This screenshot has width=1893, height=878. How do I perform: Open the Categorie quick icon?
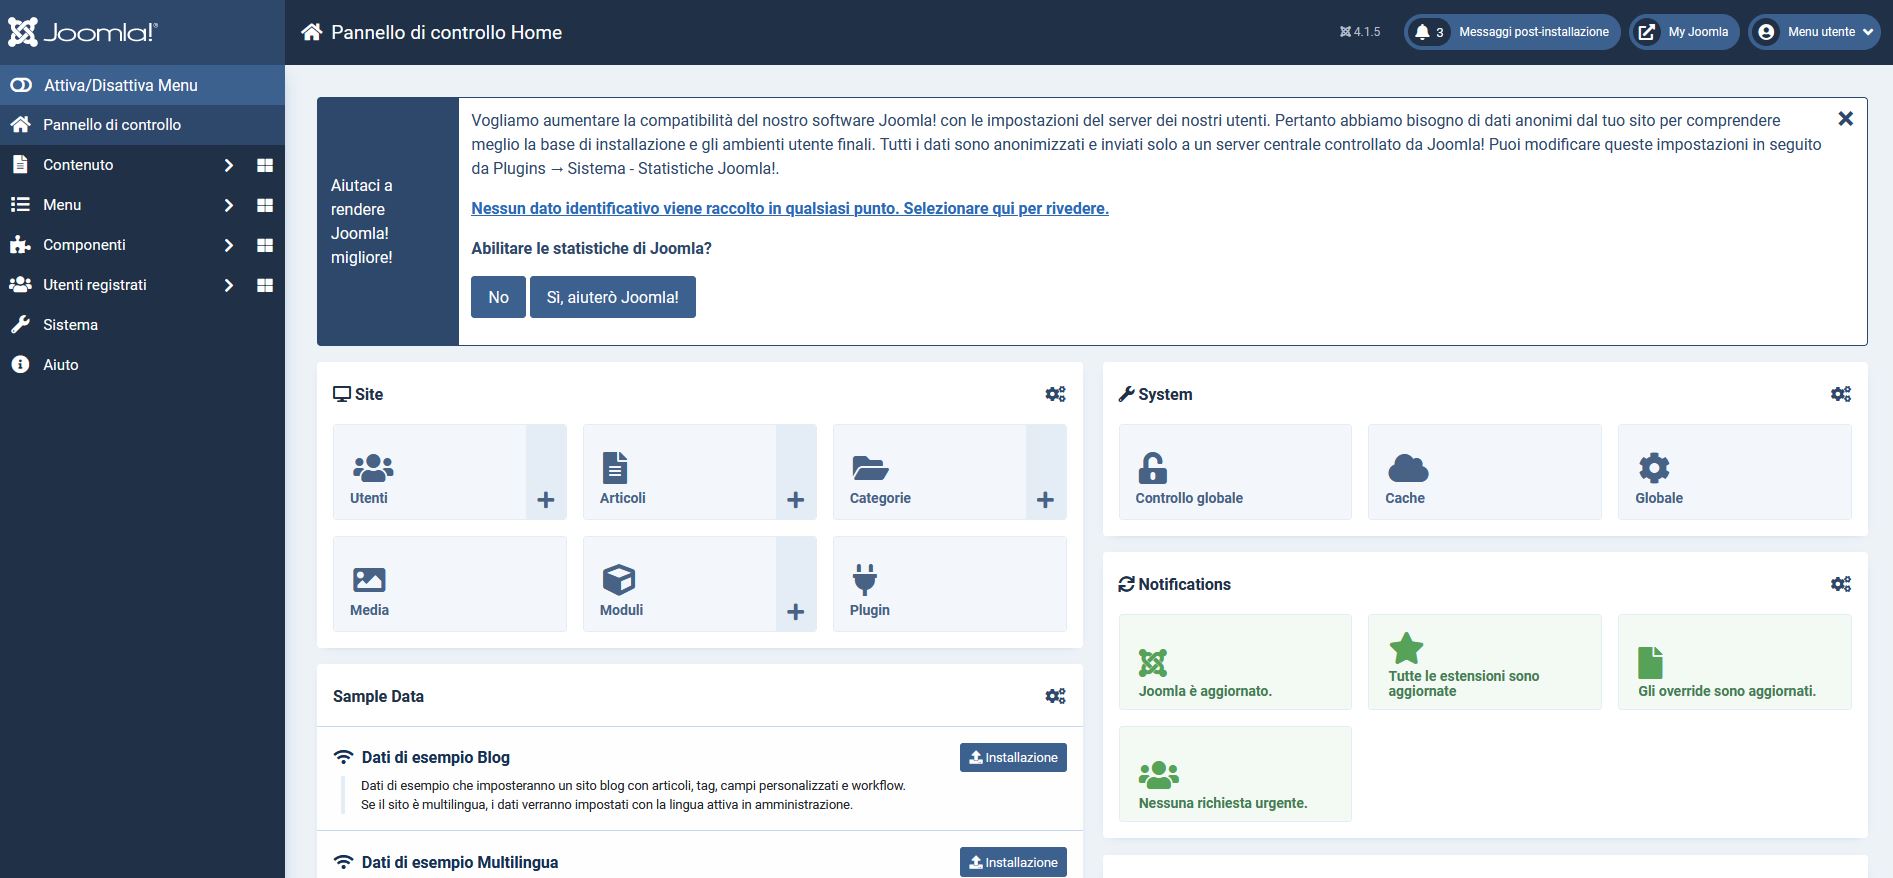click(x=930, y=472)
